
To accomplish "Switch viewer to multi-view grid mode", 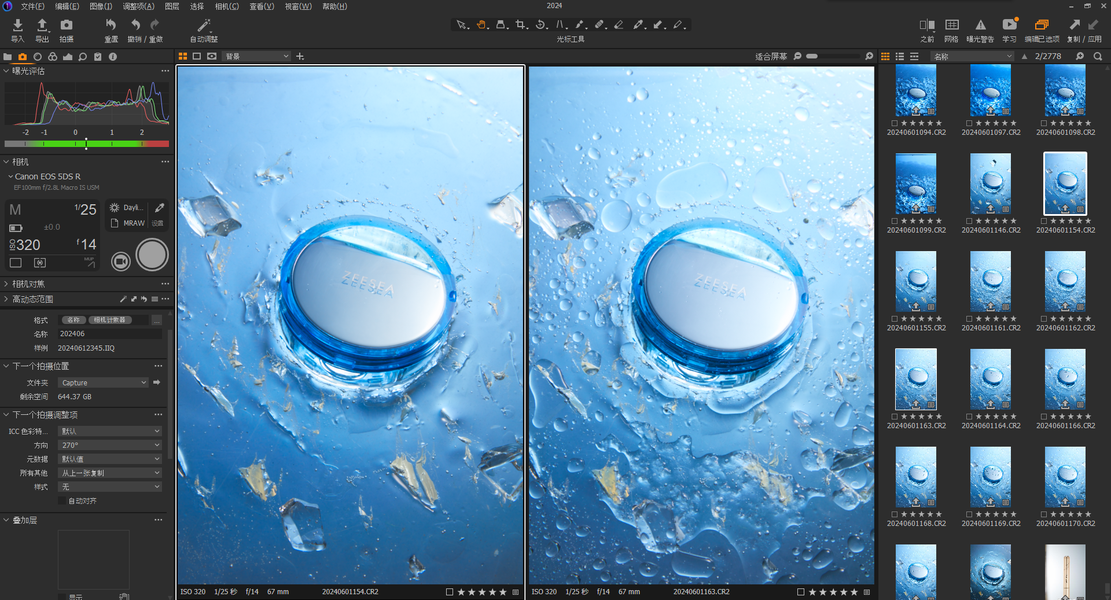I will tap(183, 56).
